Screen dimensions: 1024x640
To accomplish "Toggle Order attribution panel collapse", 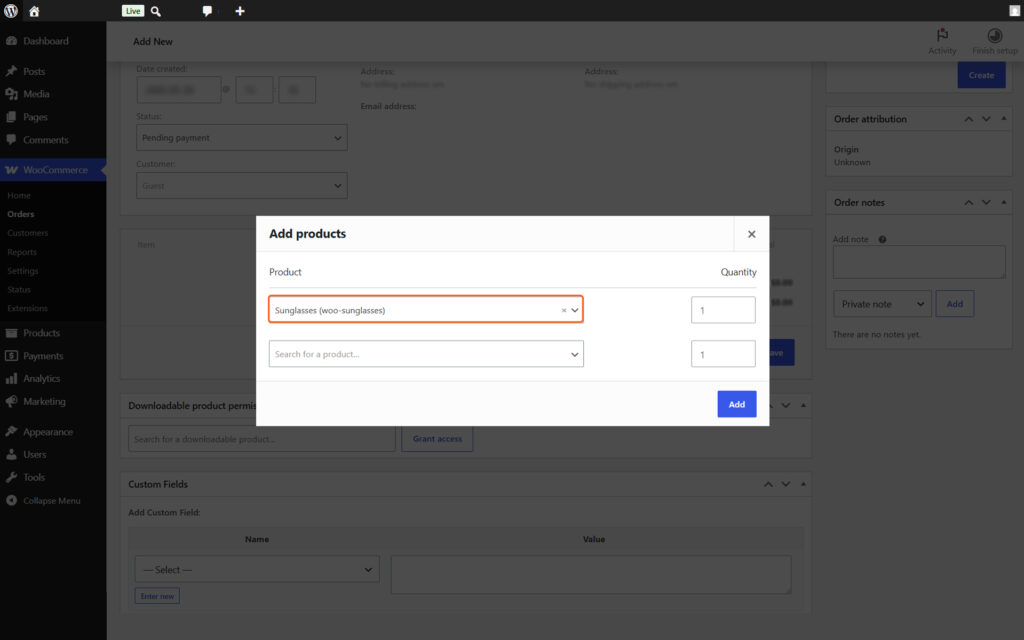I will pos(1004,119).
